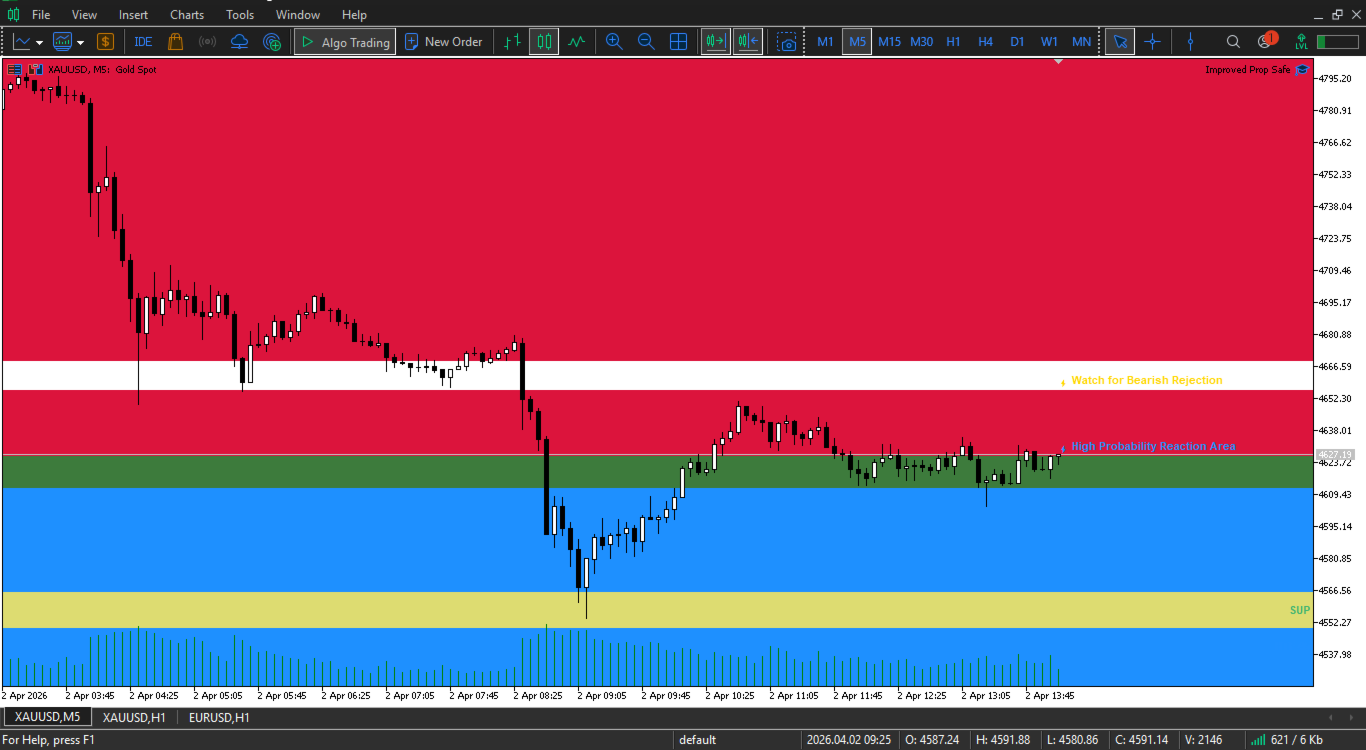Toggle chart shift from right border
The height and width of the screenshot is (750, 1366).
click(747, 42)
